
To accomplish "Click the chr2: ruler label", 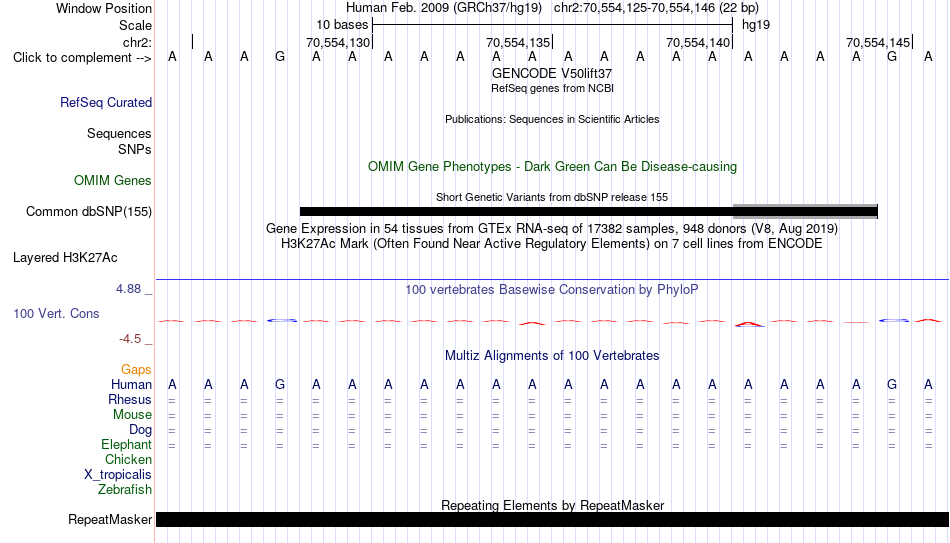I will [137, 42].
